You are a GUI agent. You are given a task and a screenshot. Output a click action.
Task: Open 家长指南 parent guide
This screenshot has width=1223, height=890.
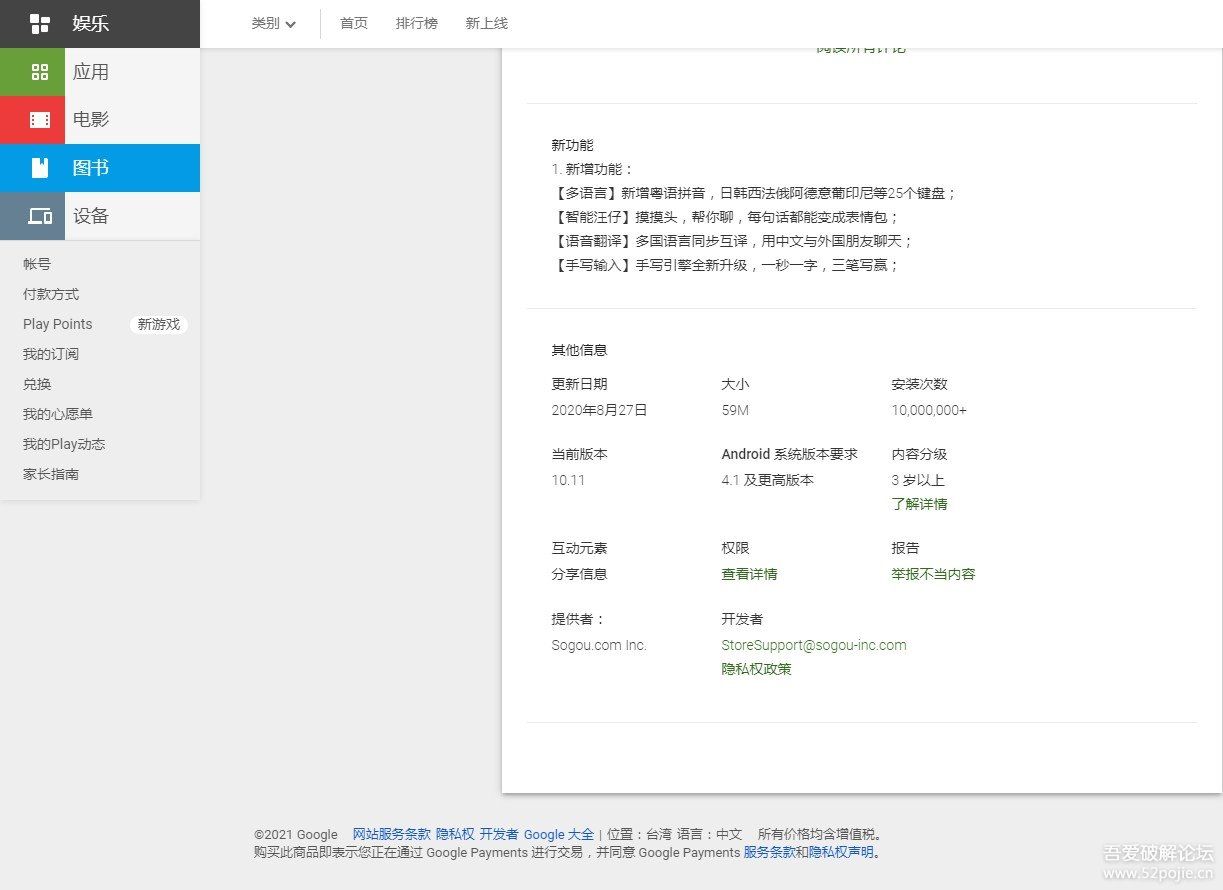click(51, 474)
